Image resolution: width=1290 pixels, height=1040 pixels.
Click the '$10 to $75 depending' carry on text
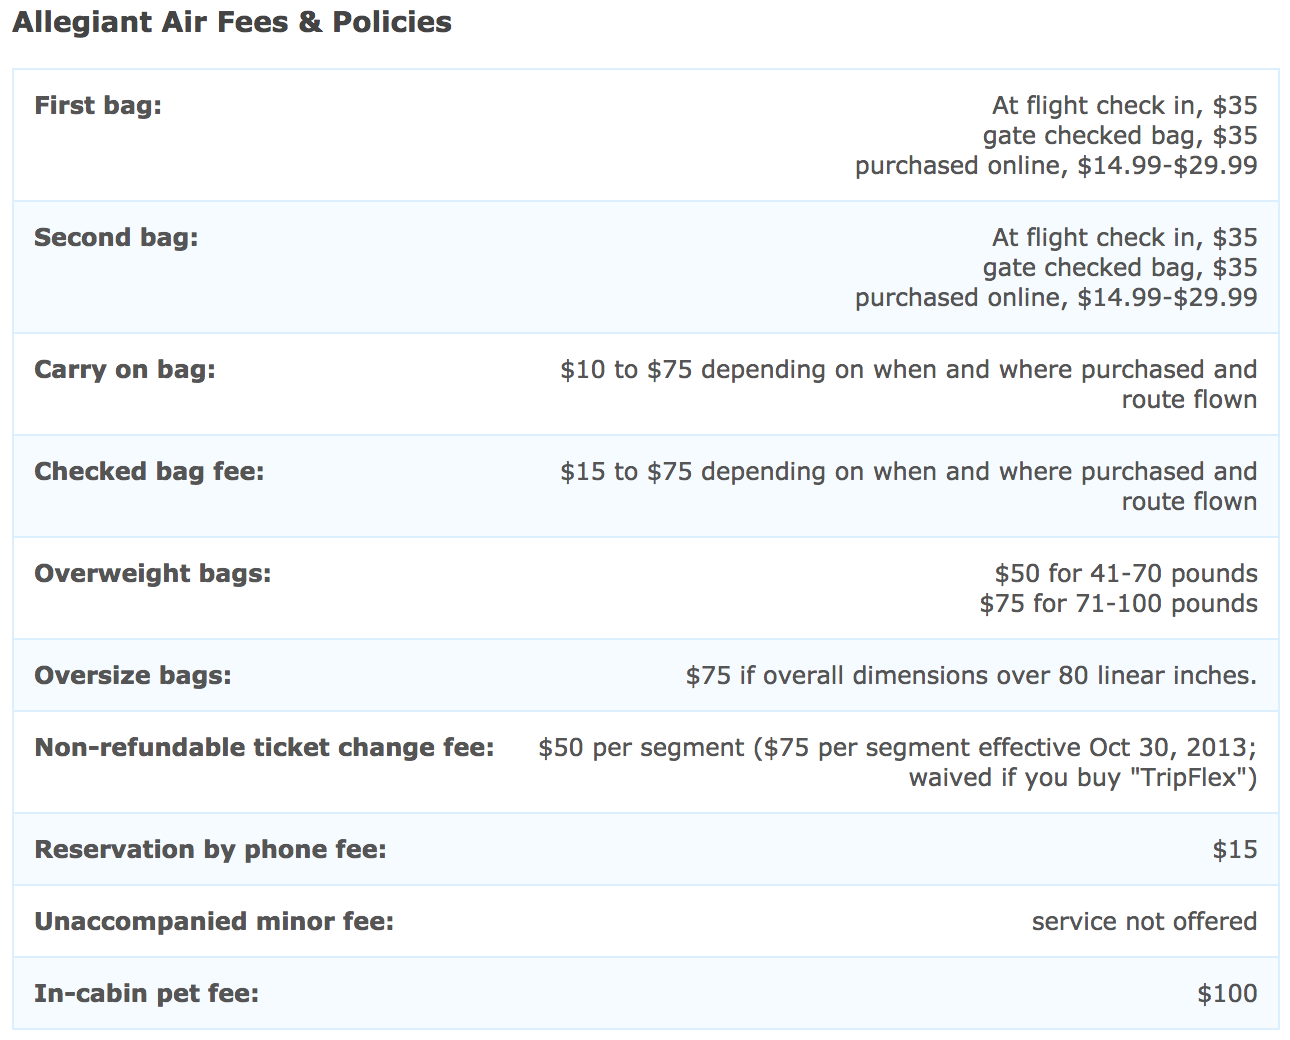point(909,384)
